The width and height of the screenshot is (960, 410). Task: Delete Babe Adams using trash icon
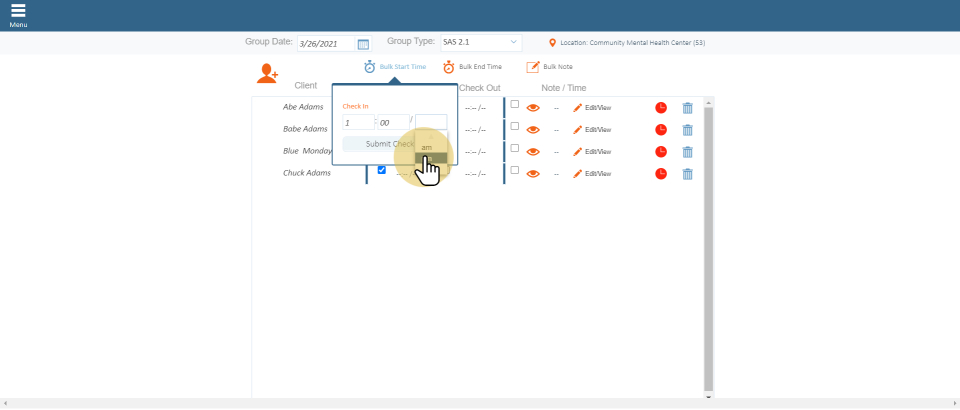click(x=687, y=129)
